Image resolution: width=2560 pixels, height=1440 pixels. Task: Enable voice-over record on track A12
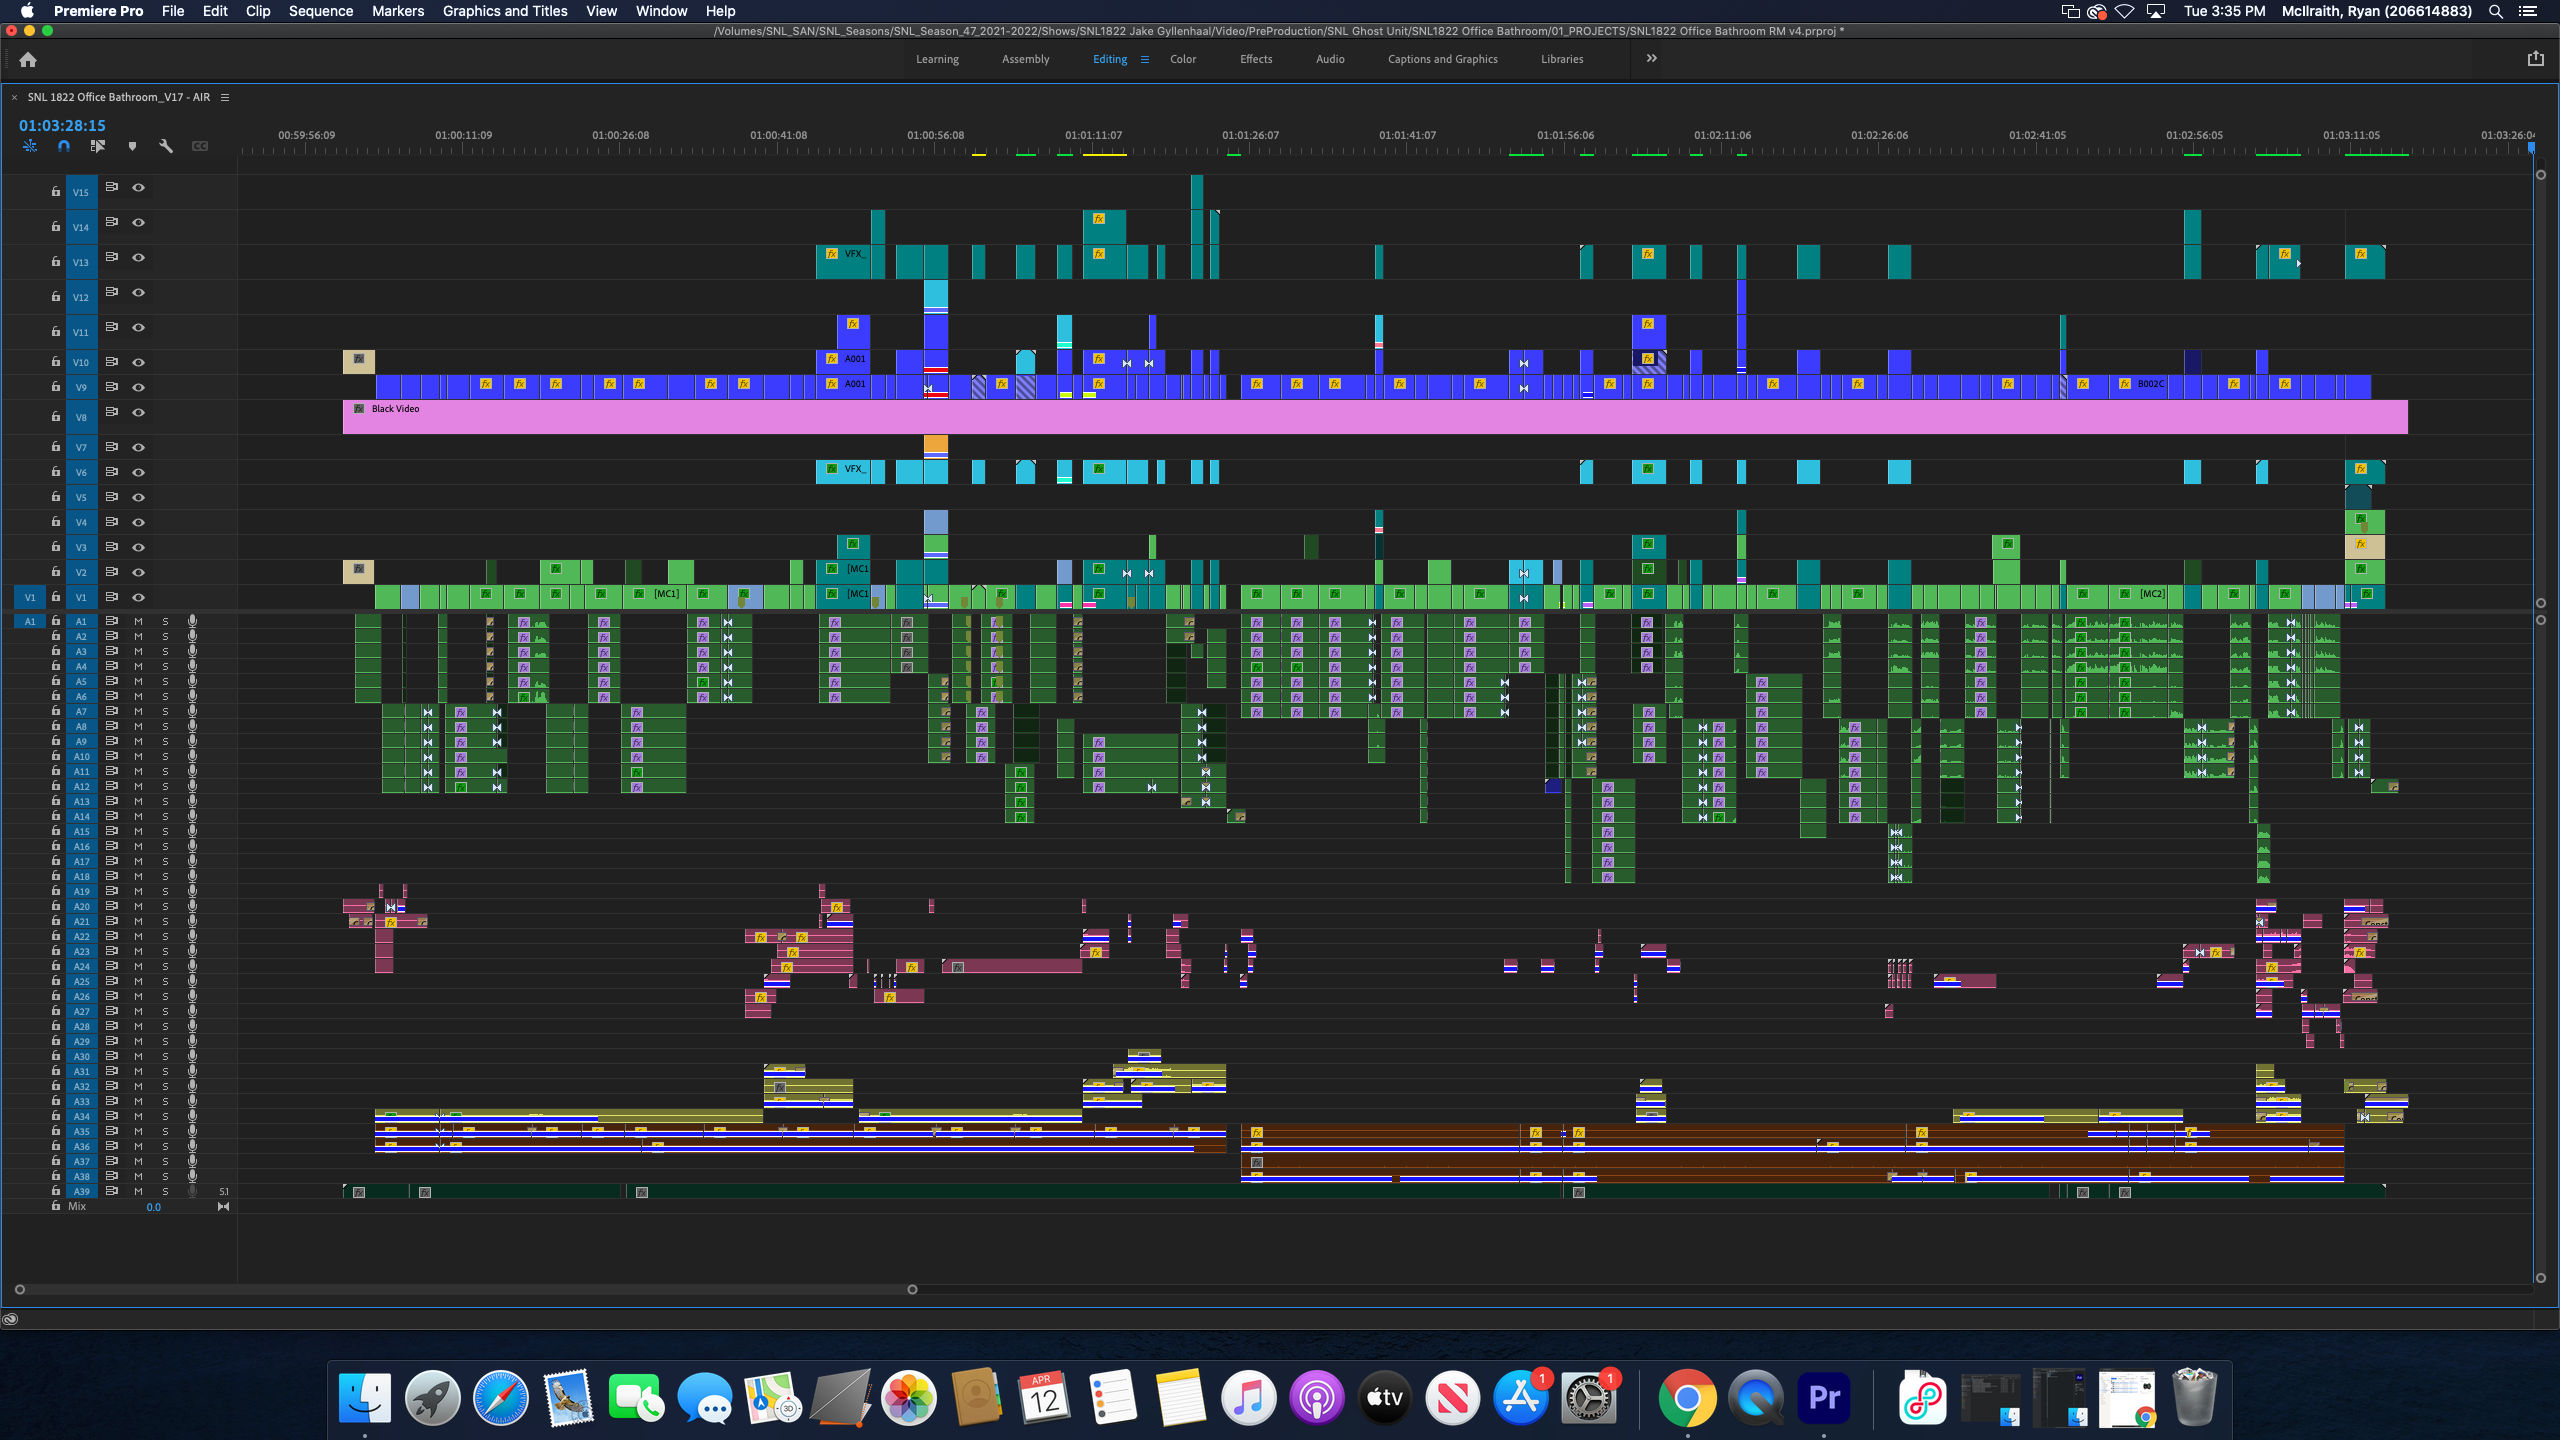192,786
